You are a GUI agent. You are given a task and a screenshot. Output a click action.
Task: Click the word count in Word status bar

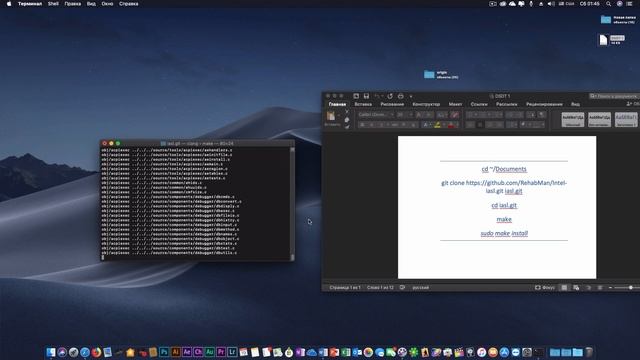[380, 287]
